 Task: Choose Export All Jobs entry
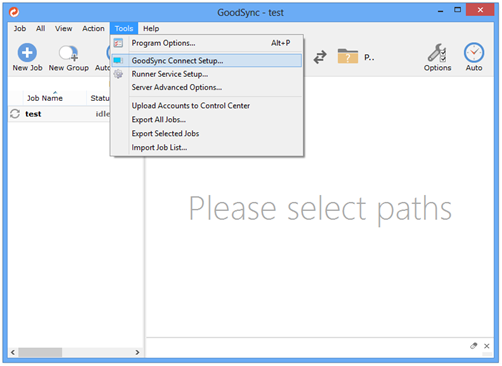[207, 120]
